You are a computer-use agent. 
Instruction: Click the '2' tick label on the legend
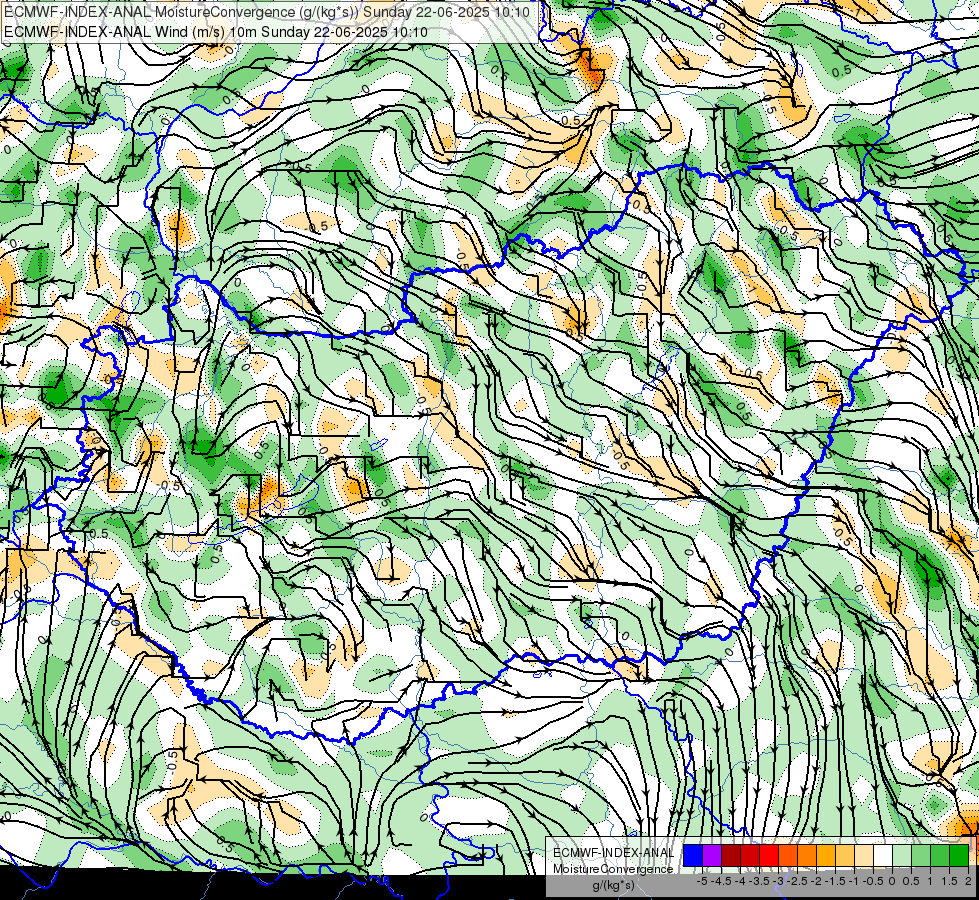click(x=968, y=881)
